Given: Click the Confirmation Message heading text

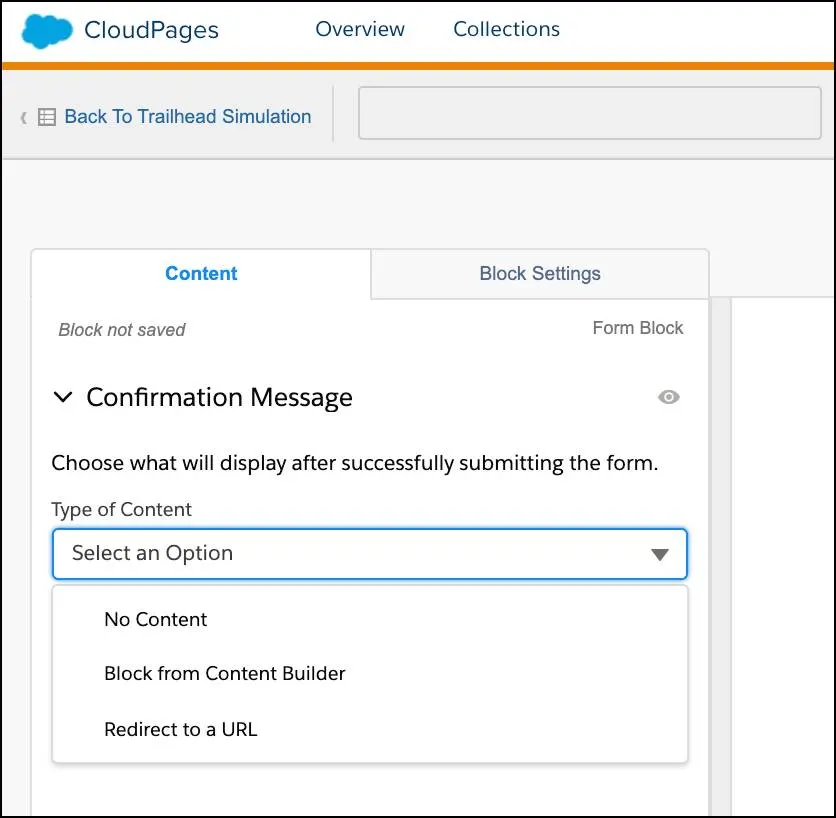Looking at the screenshot, I should click(x=219, y=397).
